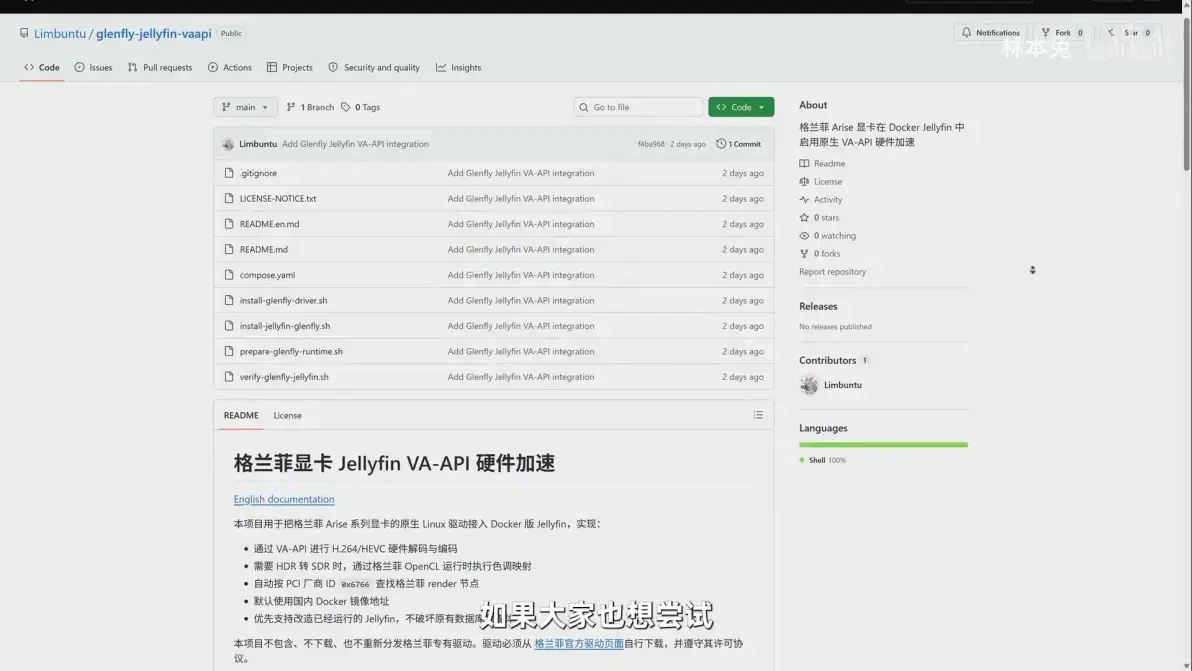Image resolution: width=1192 pixels, height=671 pixels.
Task: Open the Limbuntu owner link
Action: (60, 33)
